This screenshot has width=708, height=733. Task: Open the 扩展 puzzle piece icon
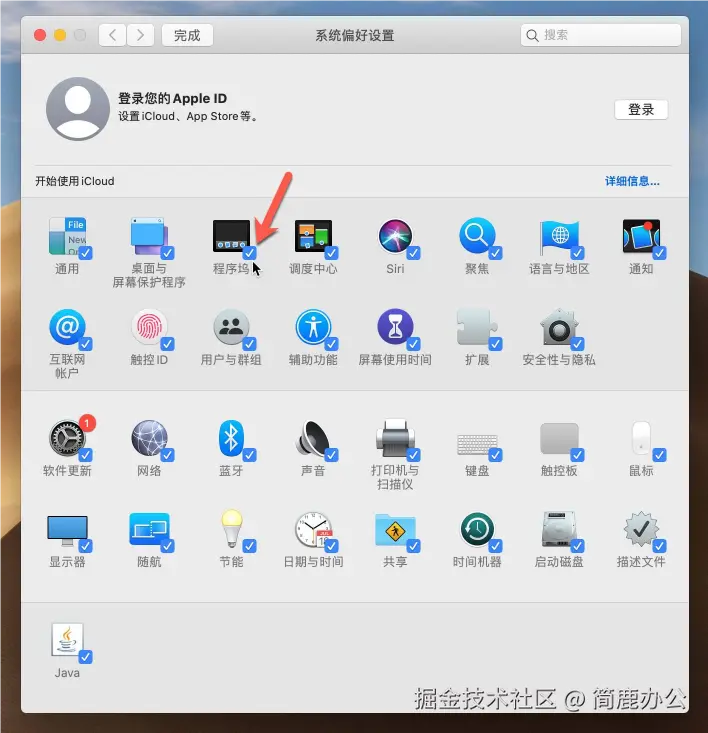pyautogui.click(x=477, y=327)
